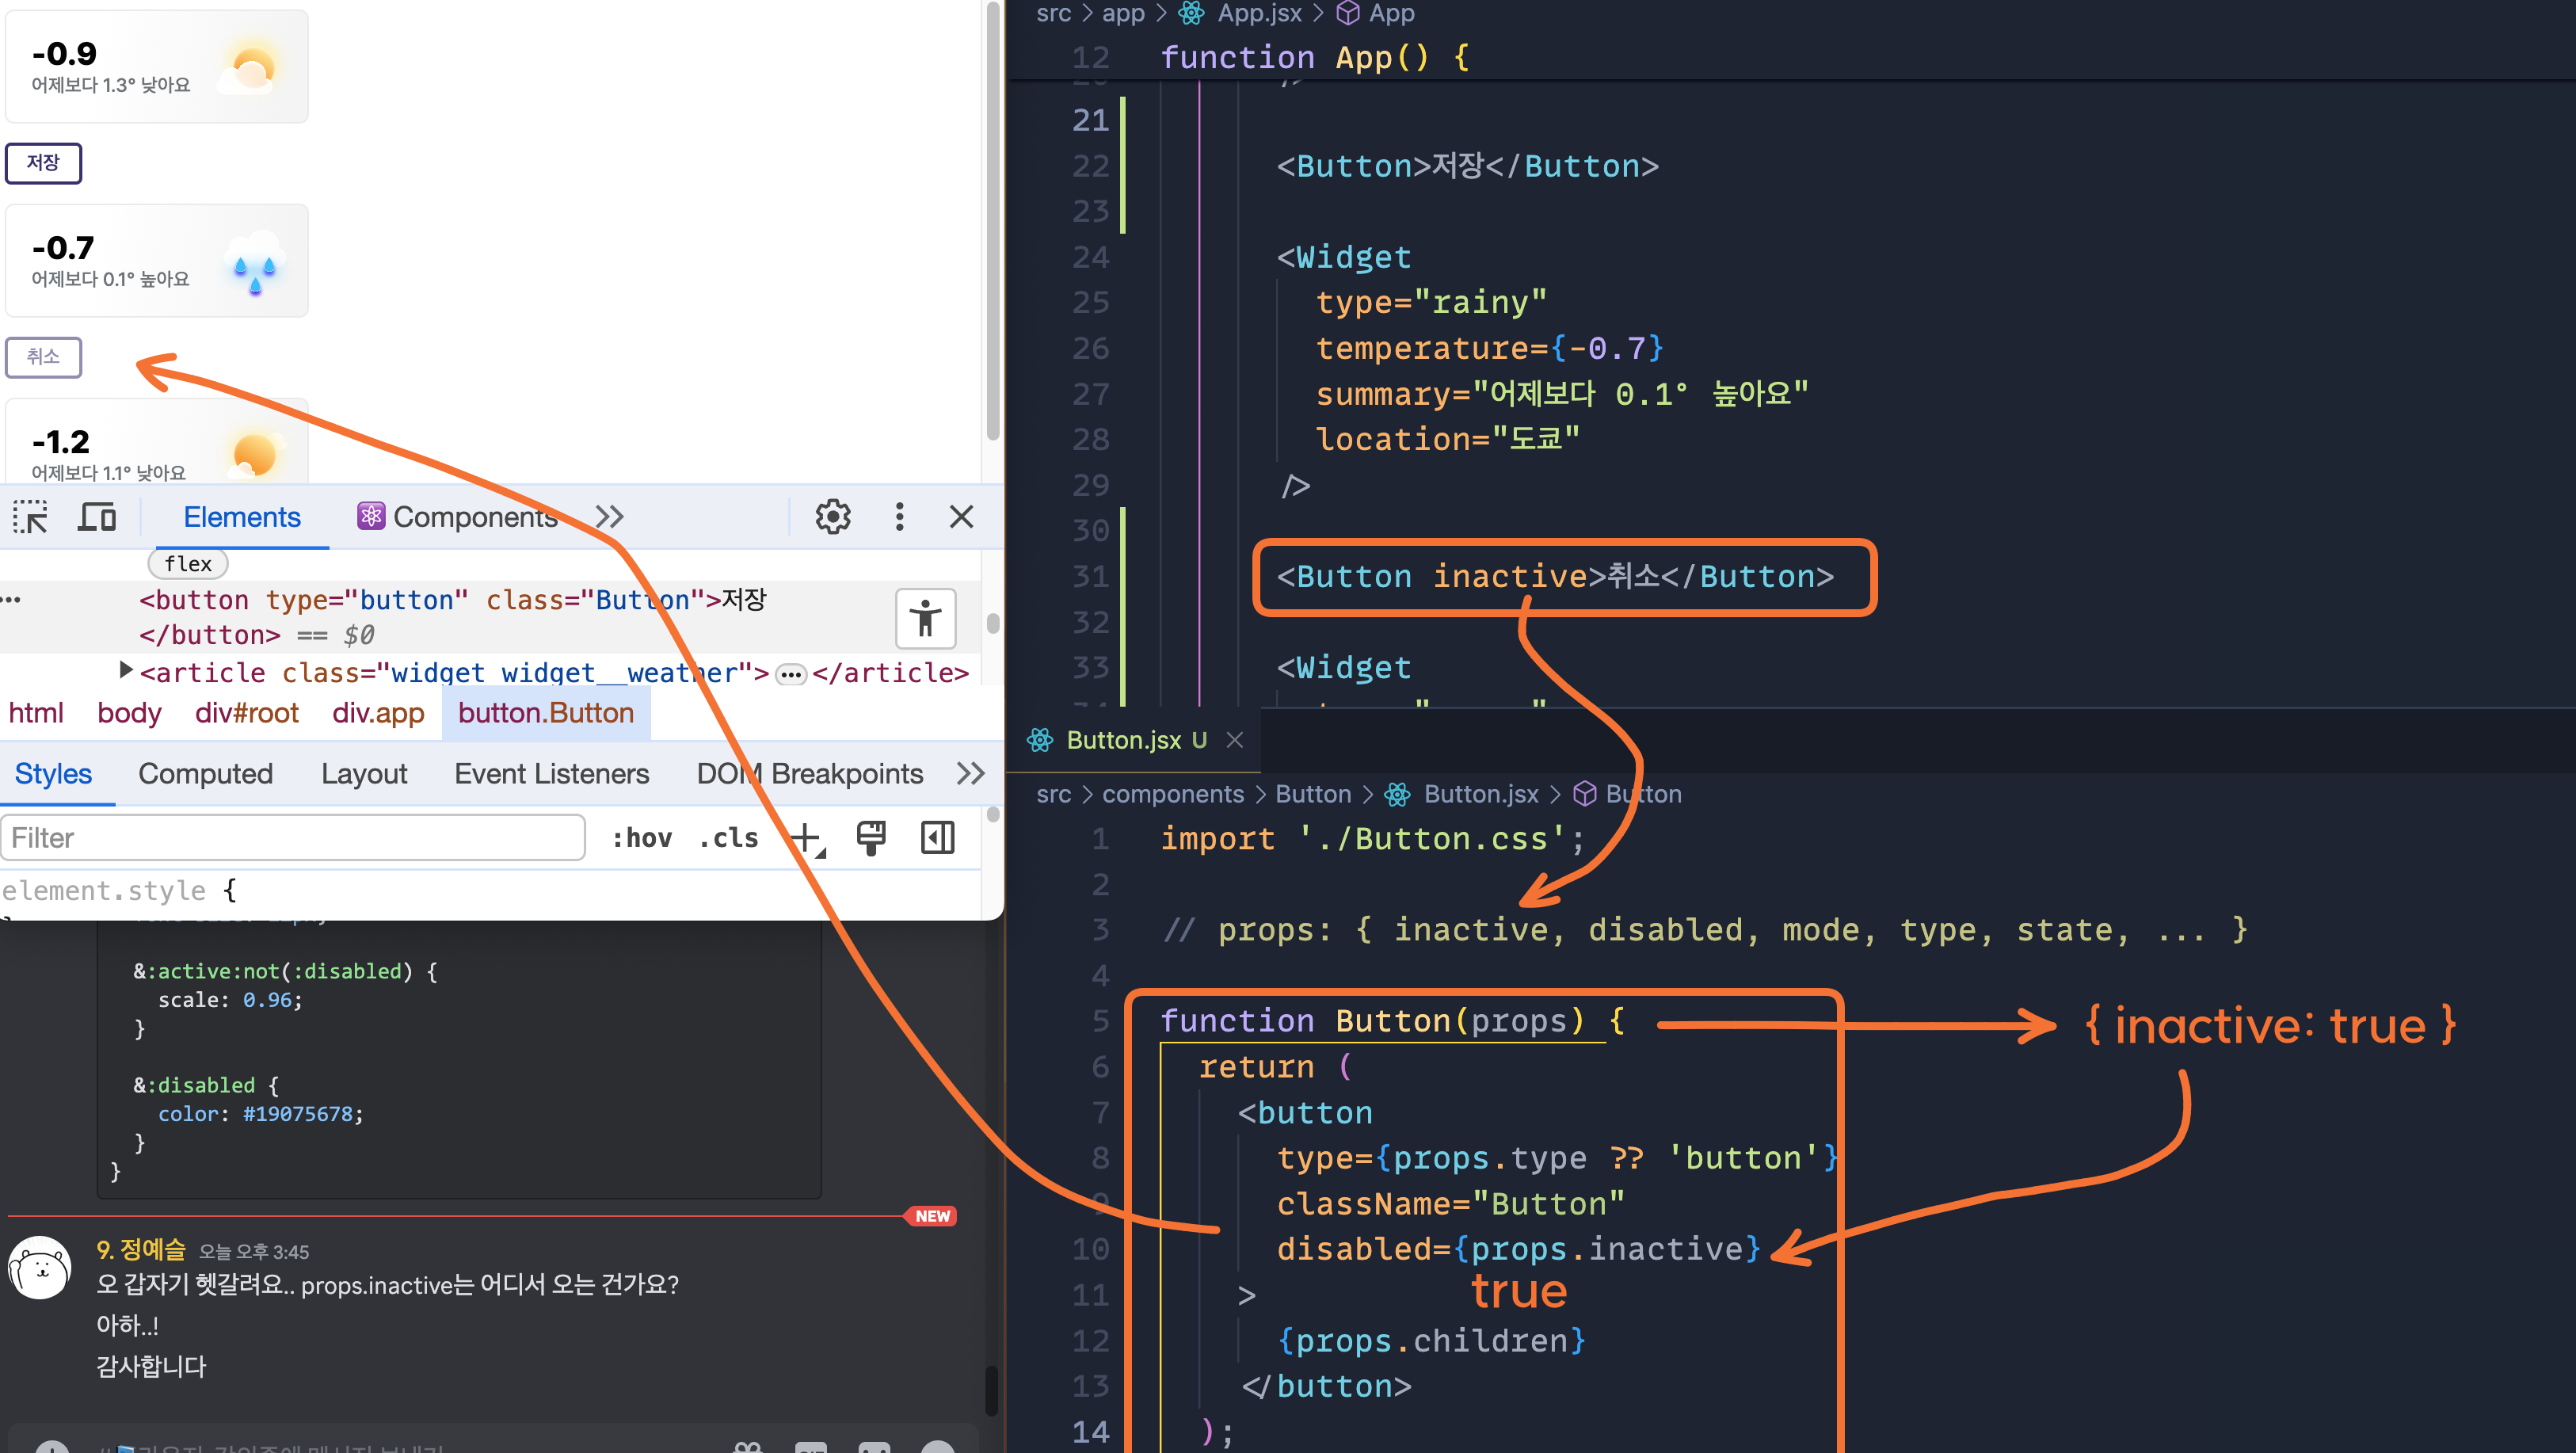
Task: Toggle the computed styles sidebar icon
Action: coord(936,837)
